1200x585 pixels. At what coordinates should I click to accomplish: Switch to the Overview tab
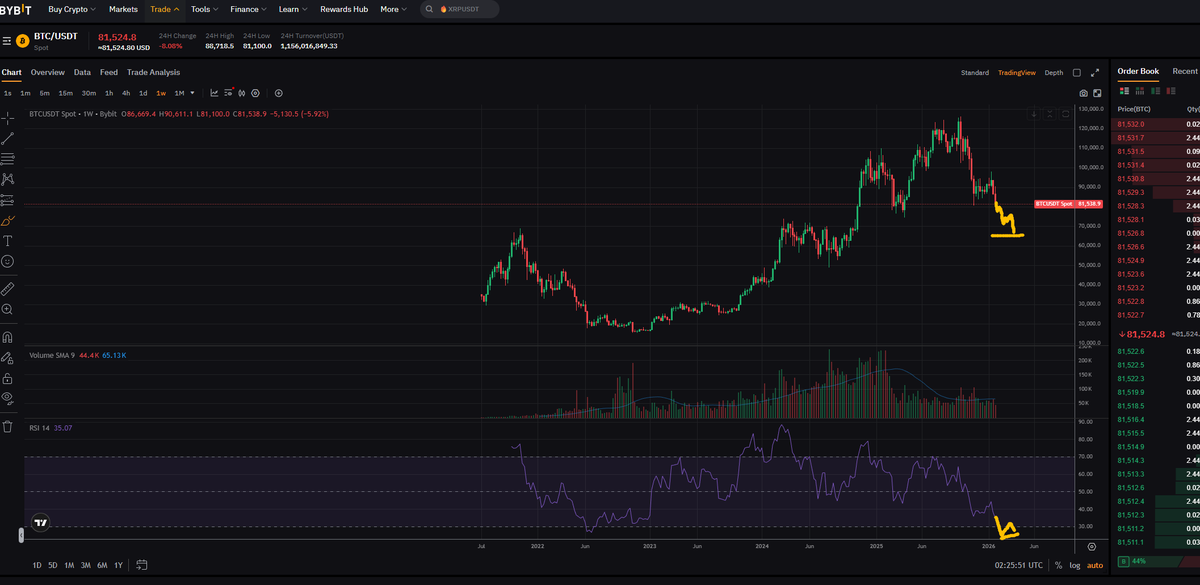click(47, 72)
